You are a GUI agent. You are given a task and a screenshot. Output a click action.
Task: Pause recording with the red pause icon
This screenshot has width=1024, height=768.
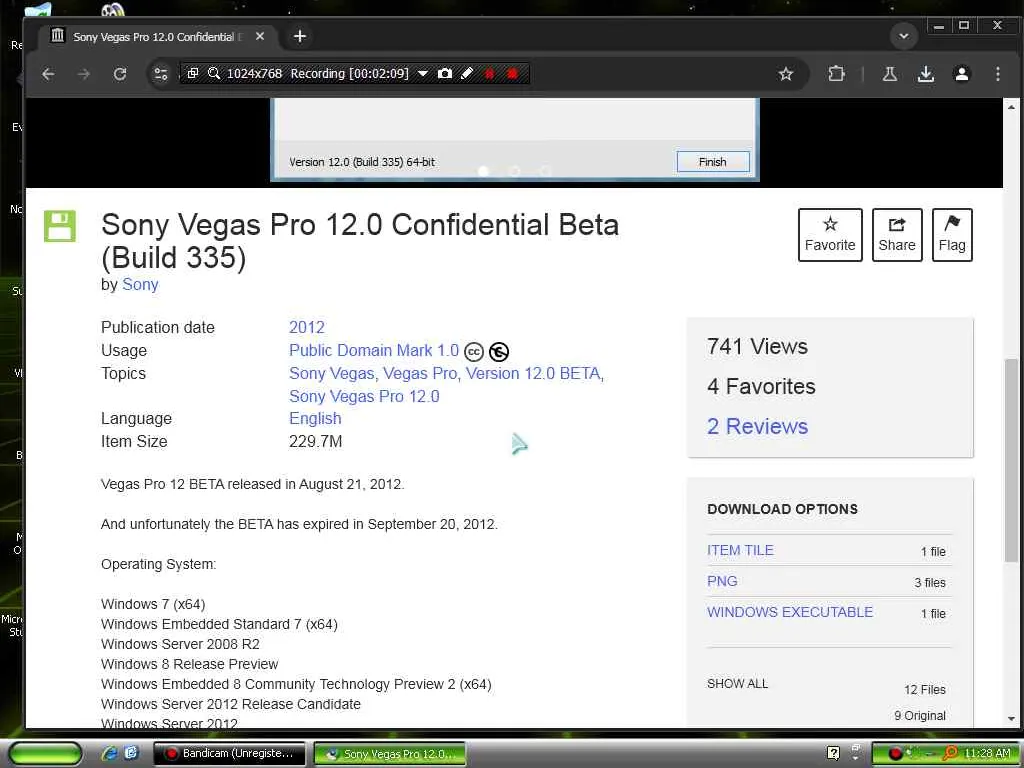(x=489, y=73)
